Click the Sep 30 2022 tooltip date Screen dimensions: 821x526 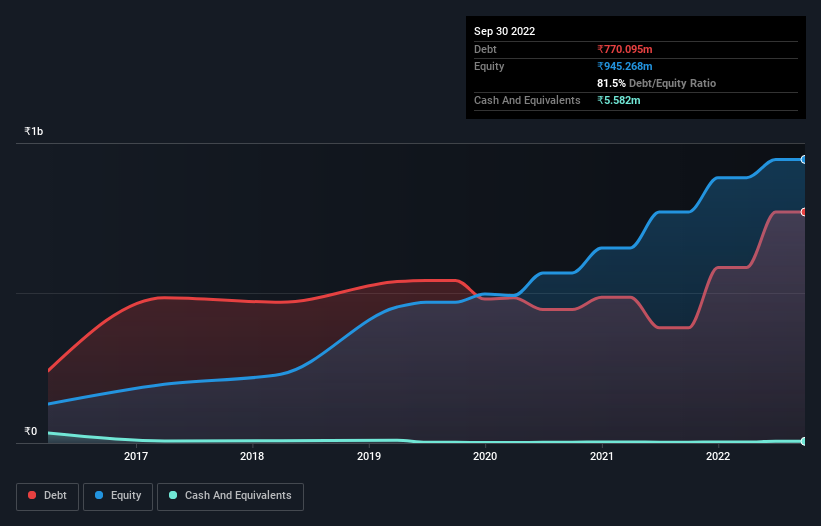tap(504, 31)
